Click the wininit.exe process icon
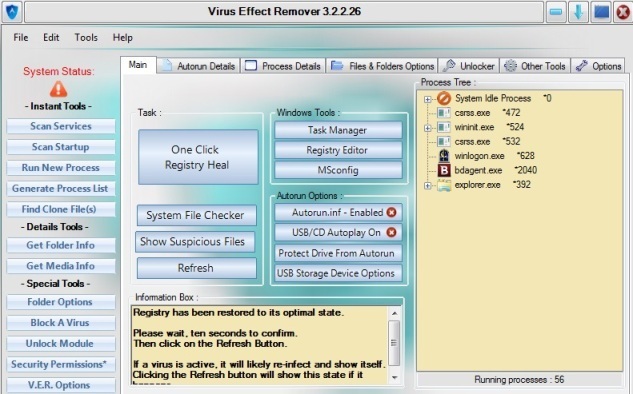The width and height of the screenshot is (633, 394). 444,127
